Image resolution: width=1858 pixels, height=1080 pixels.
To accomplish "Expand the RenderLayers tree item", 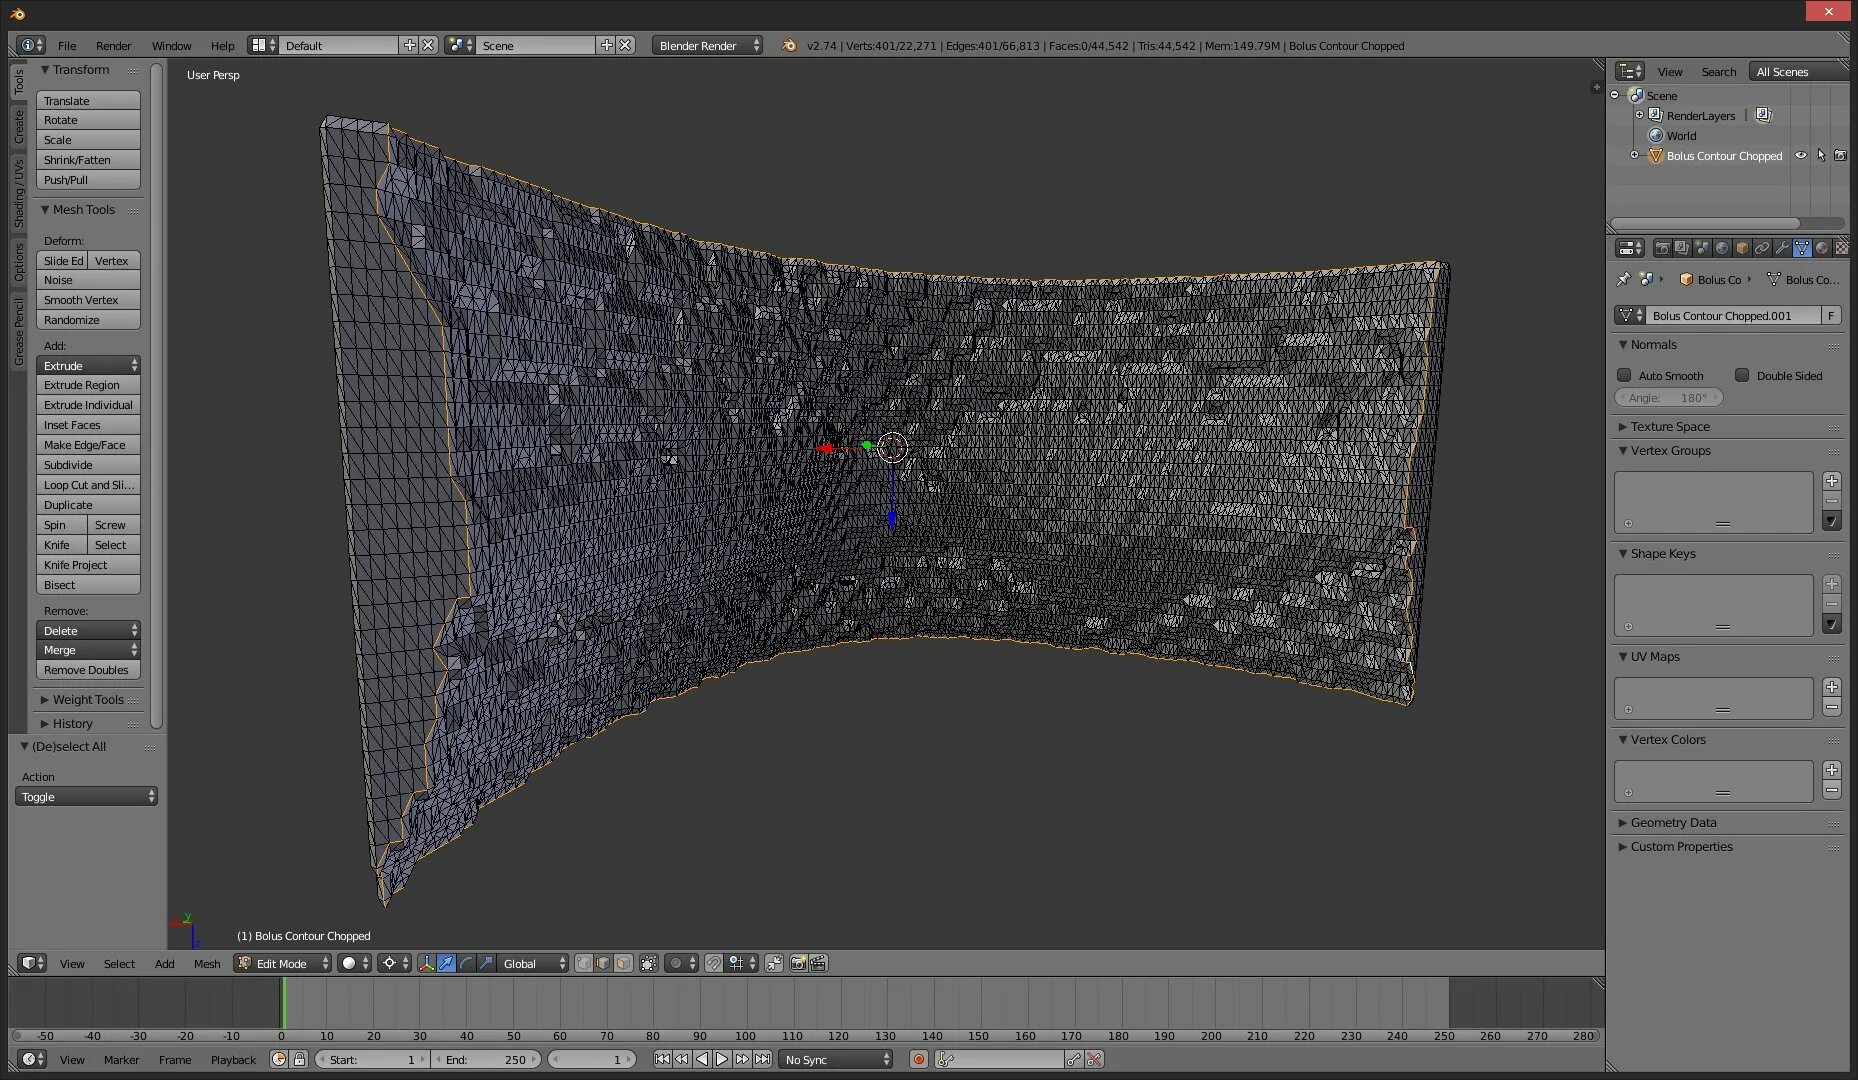I will (1639, 115).
